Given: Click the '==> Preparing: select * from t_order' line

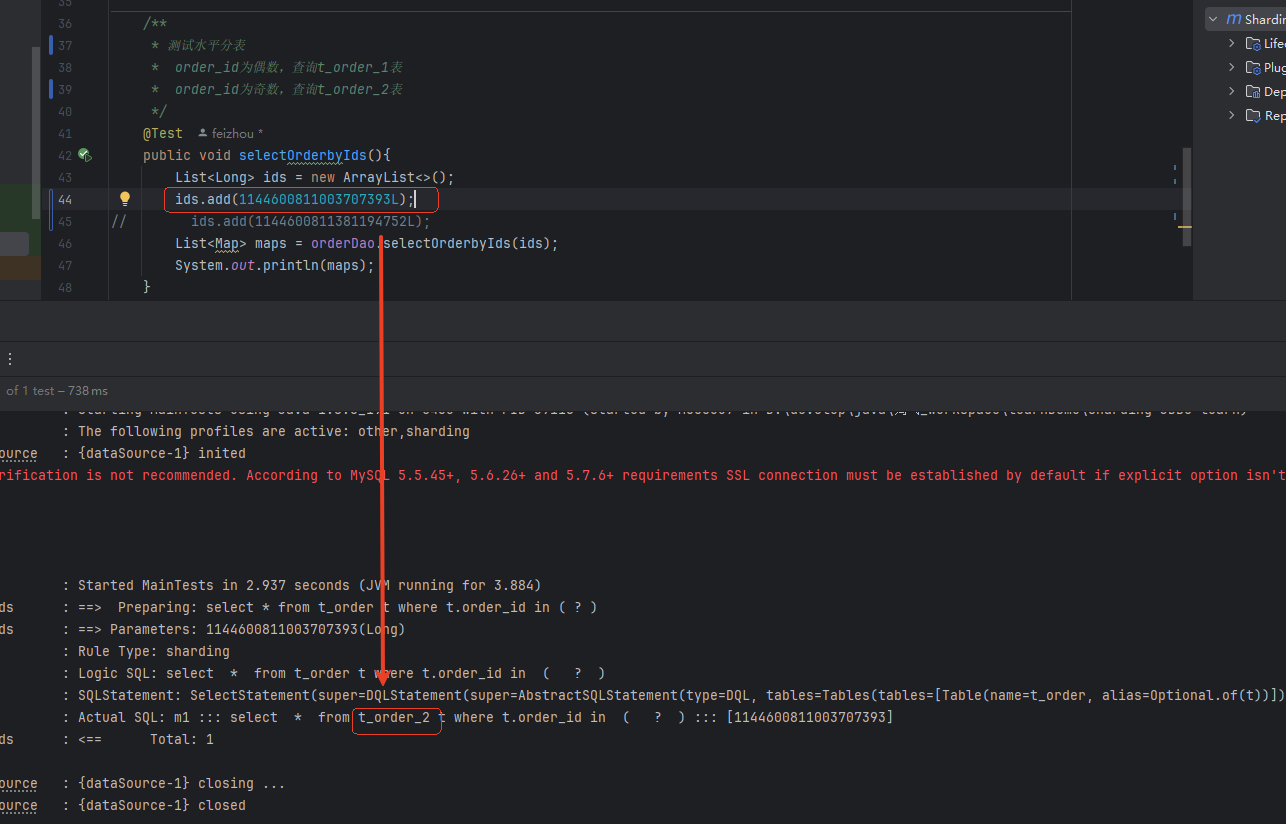Looking at the screenshot, I should tap(337, 607).
